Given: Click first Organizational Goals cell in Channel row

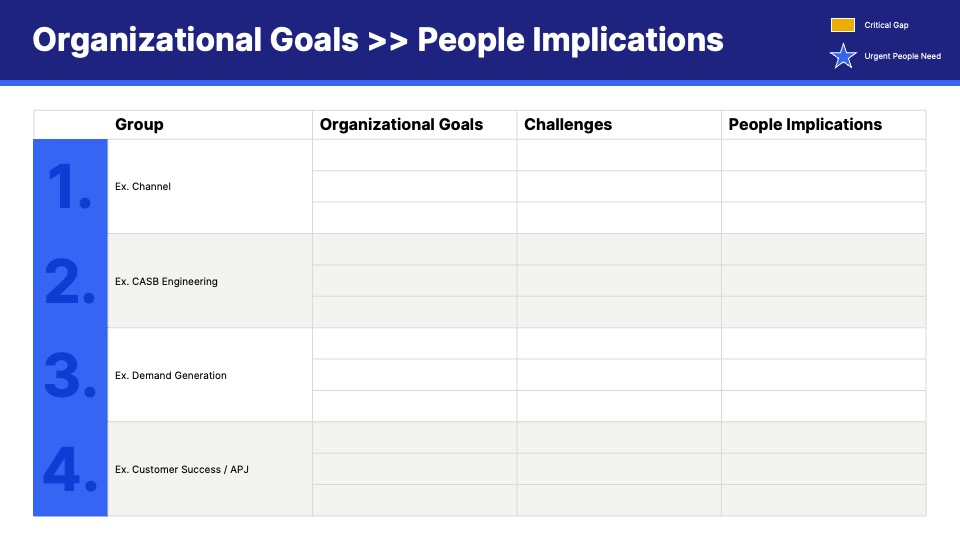Looking at the screenshot, I should click(414, 155).
